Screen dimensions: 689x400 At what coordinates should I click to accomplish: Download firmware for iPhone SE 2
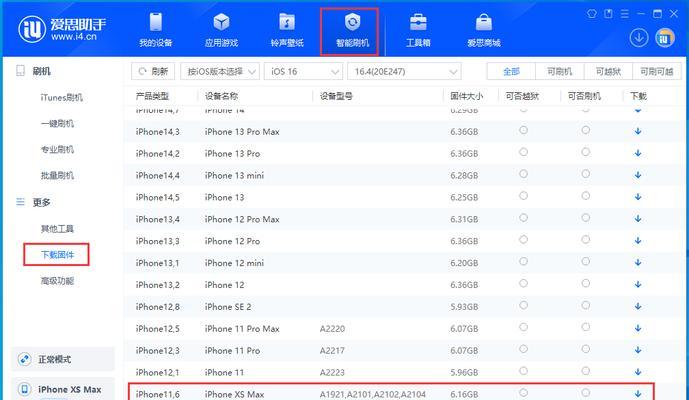click(638, 306)
